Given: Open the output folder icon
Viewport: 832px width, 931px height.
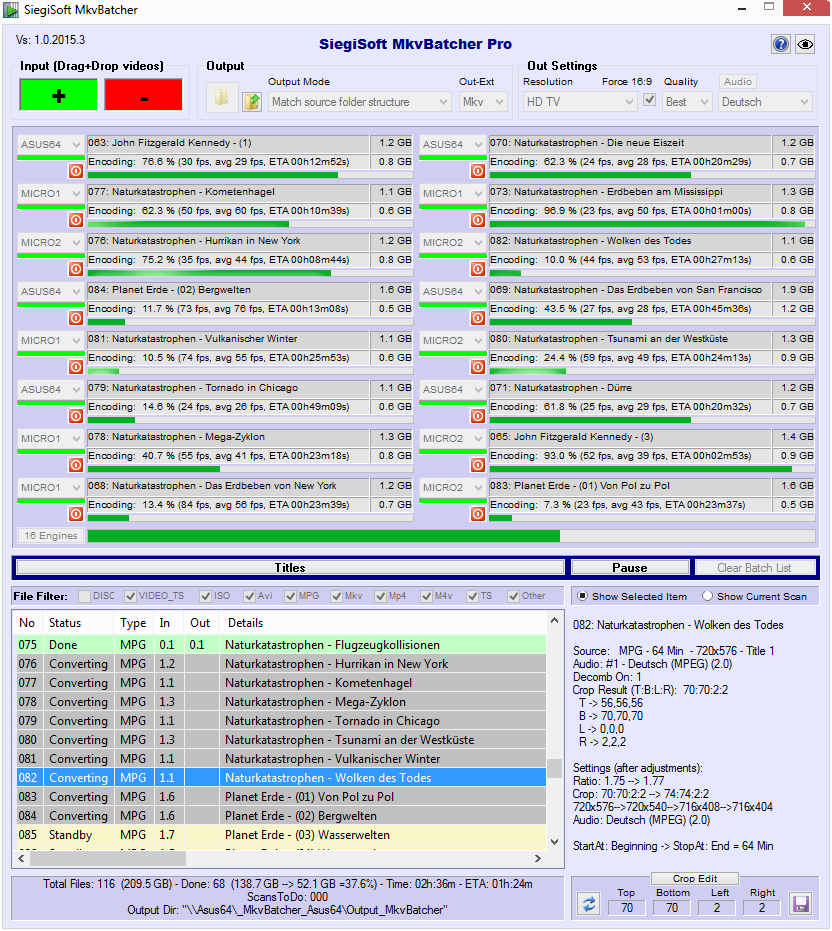Looking at the screenshot, I should click(x=222, y=97).
